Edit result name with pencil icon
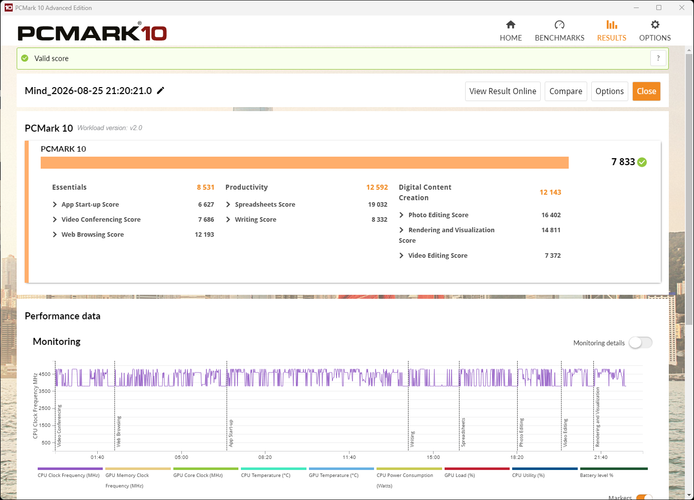The height and width of the screenshot is (500, 694). point(161,91)
